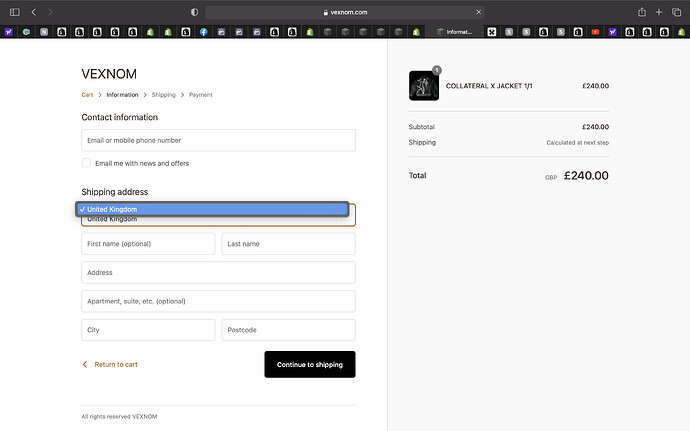Switch to the tab with the gray N icon

pyautogui.click(x=44, y=32)
